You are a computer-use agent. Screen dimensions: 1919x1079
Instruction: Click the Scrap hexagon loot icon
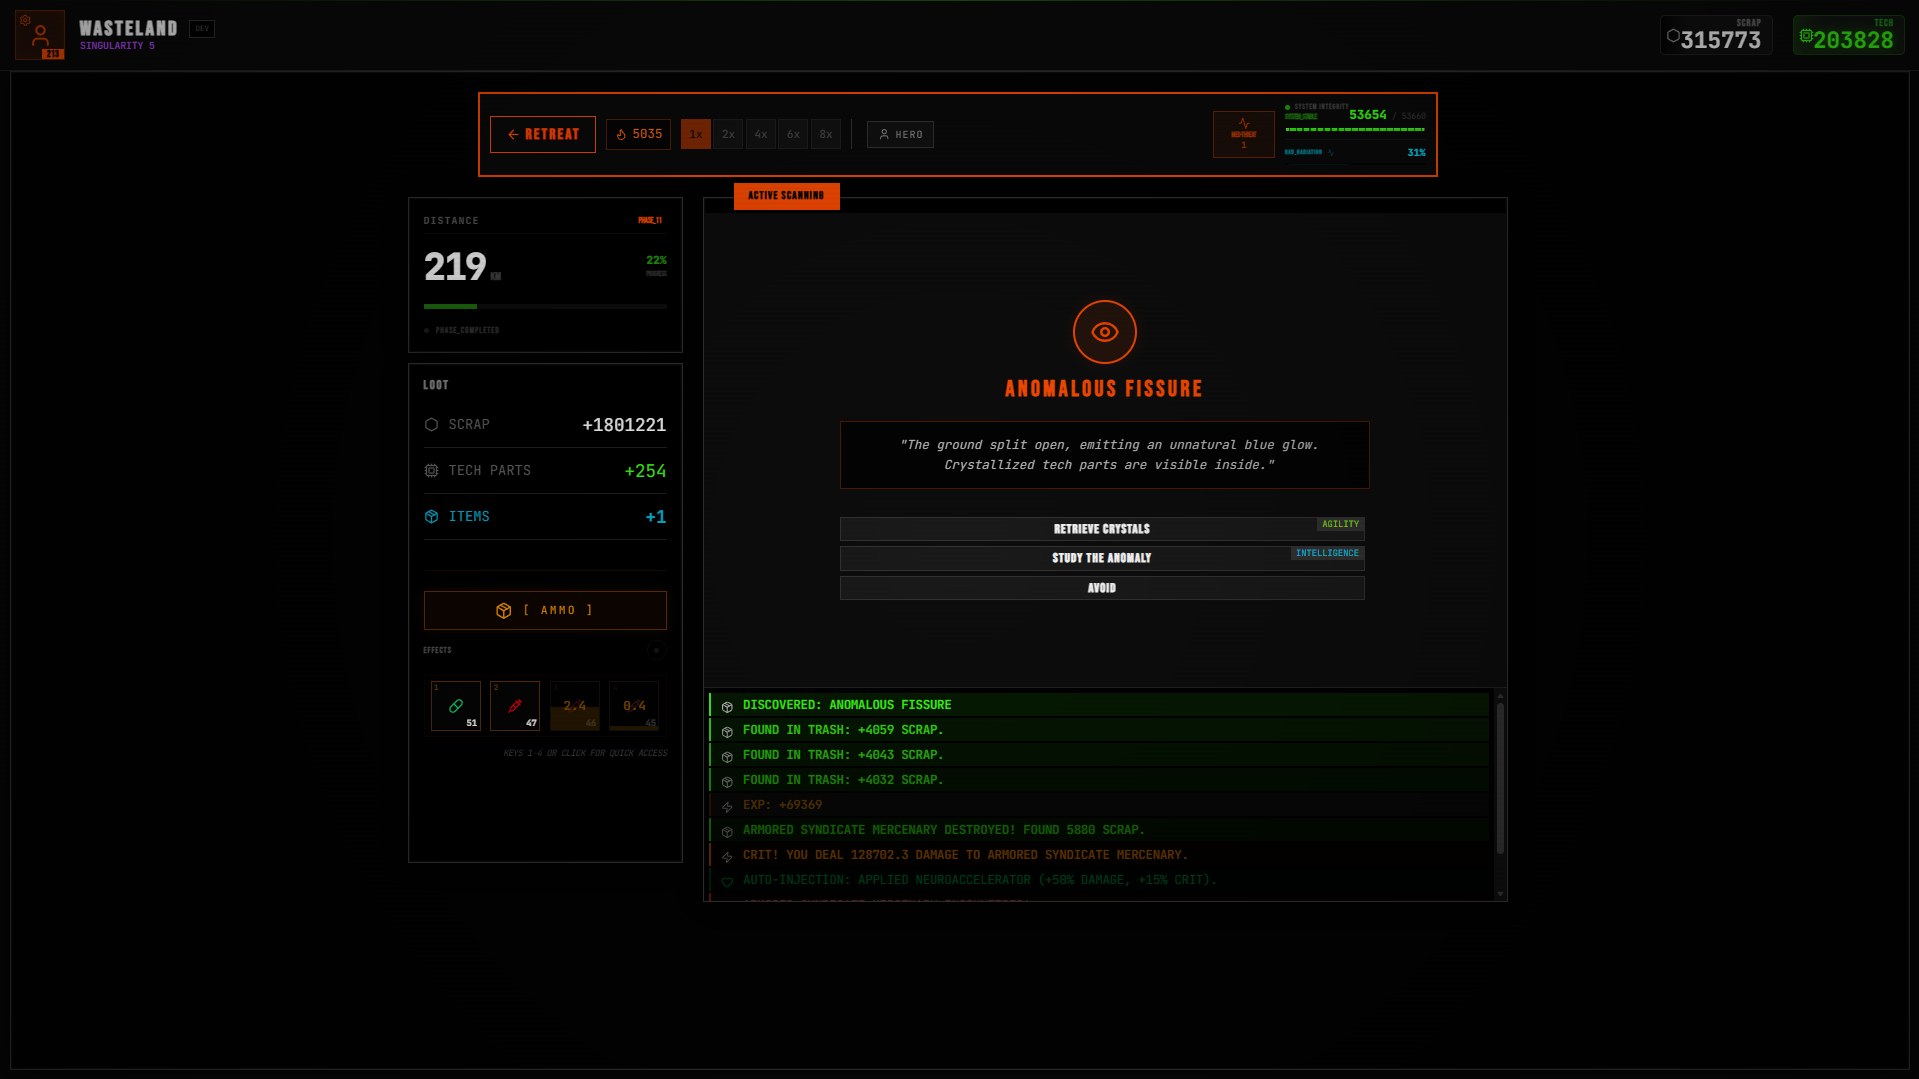432,425
